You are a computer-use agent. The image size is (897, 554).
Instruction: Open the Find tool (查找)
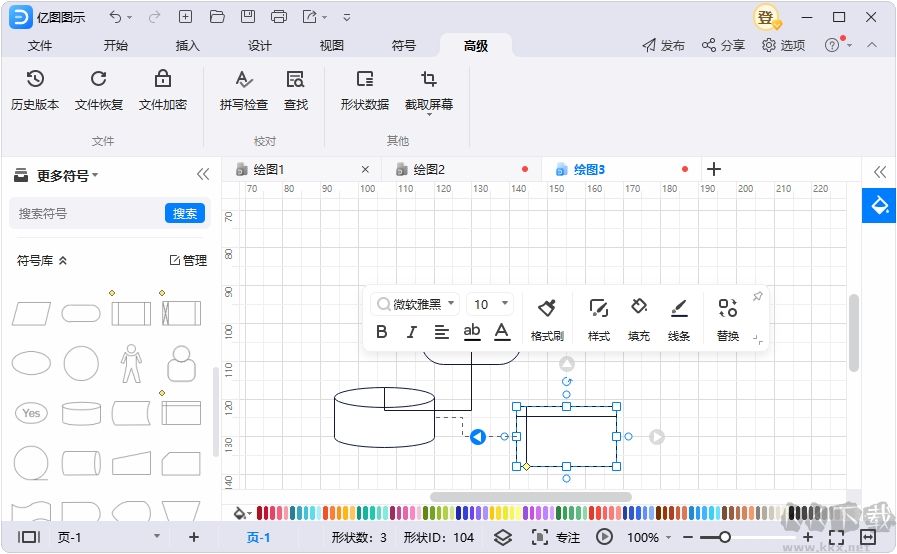click(295, 90)
